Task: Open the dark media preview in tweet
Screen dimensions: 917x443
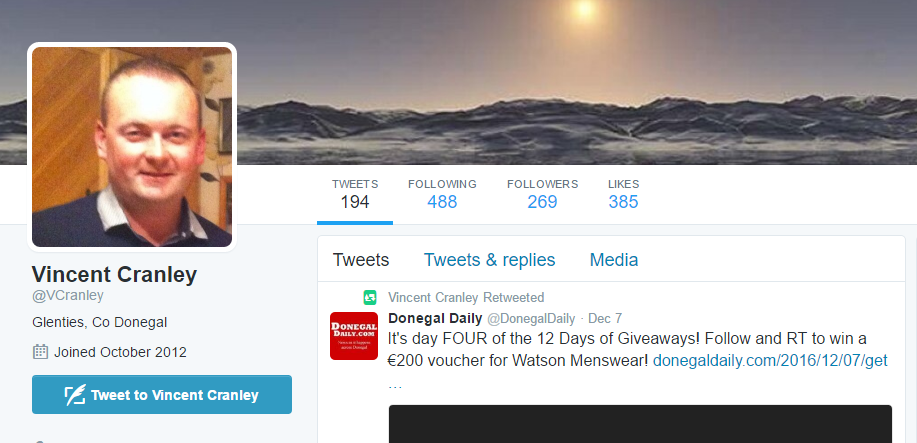Action: (640, 424)
